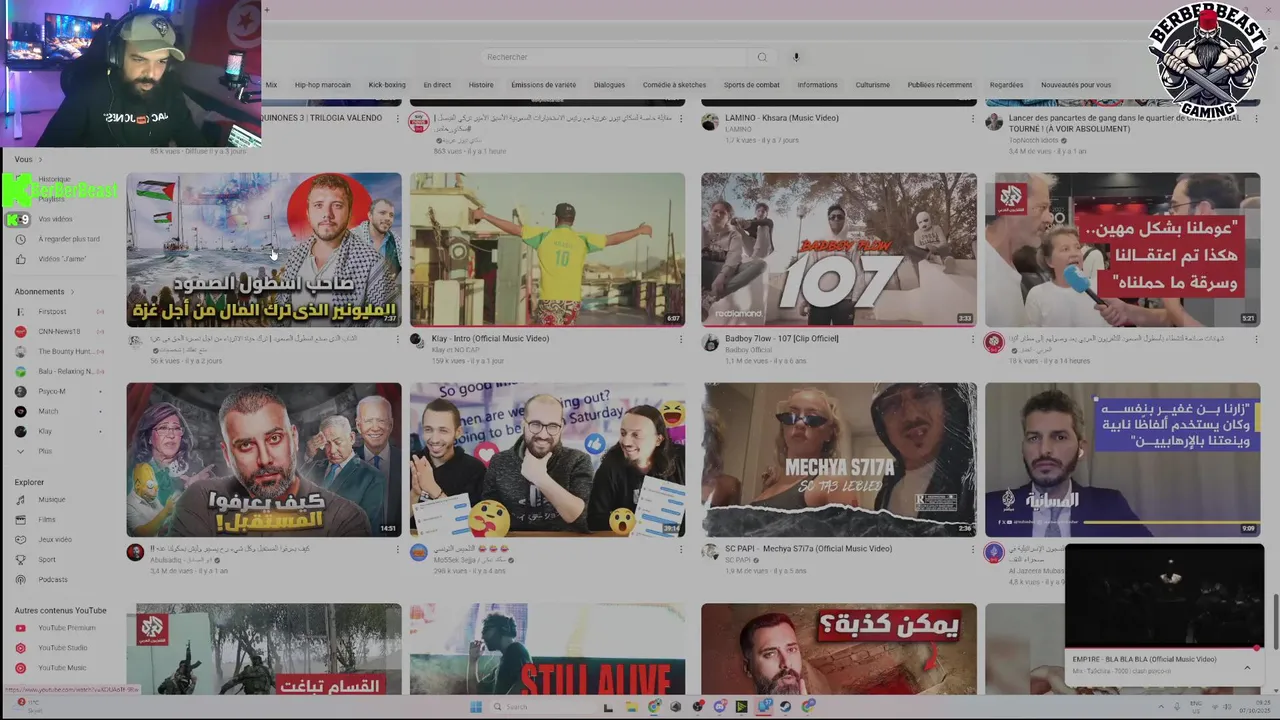Select the Émissions de variété filter chip
This screenshot has height=720, width=1280.
tap(544, 85)
